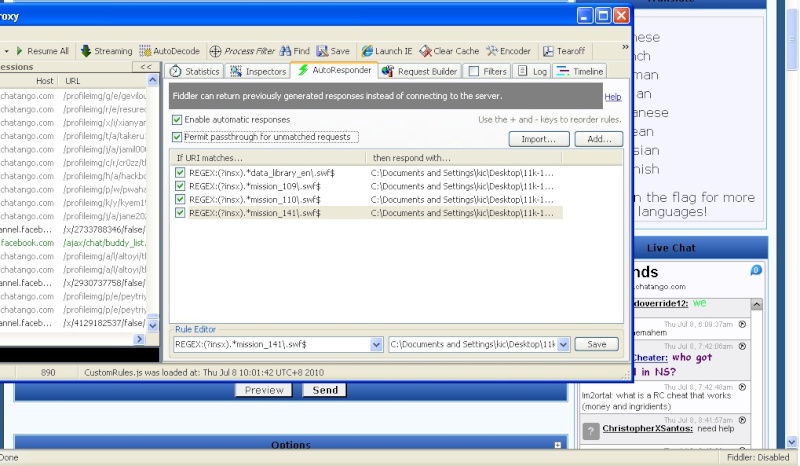Click the Help link in AutoResponder
Viewport: 800px width, 466px height.
pos(613,97)
